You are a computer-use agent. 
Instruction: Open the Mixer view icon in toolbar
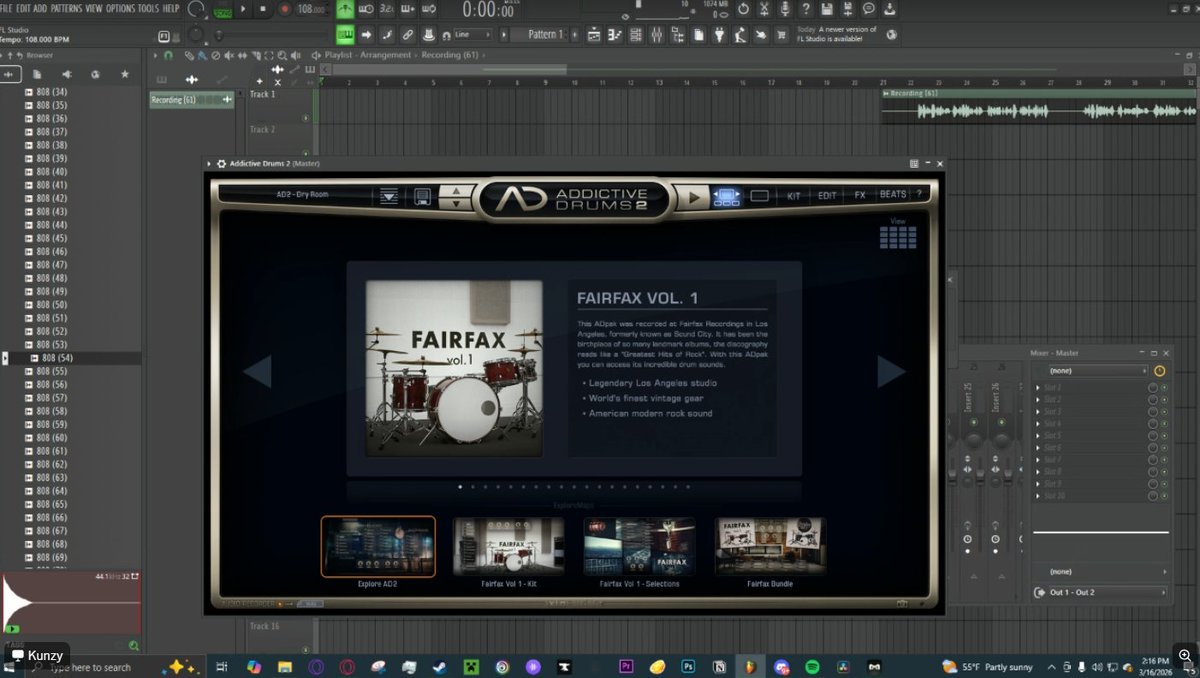point(656,34)
